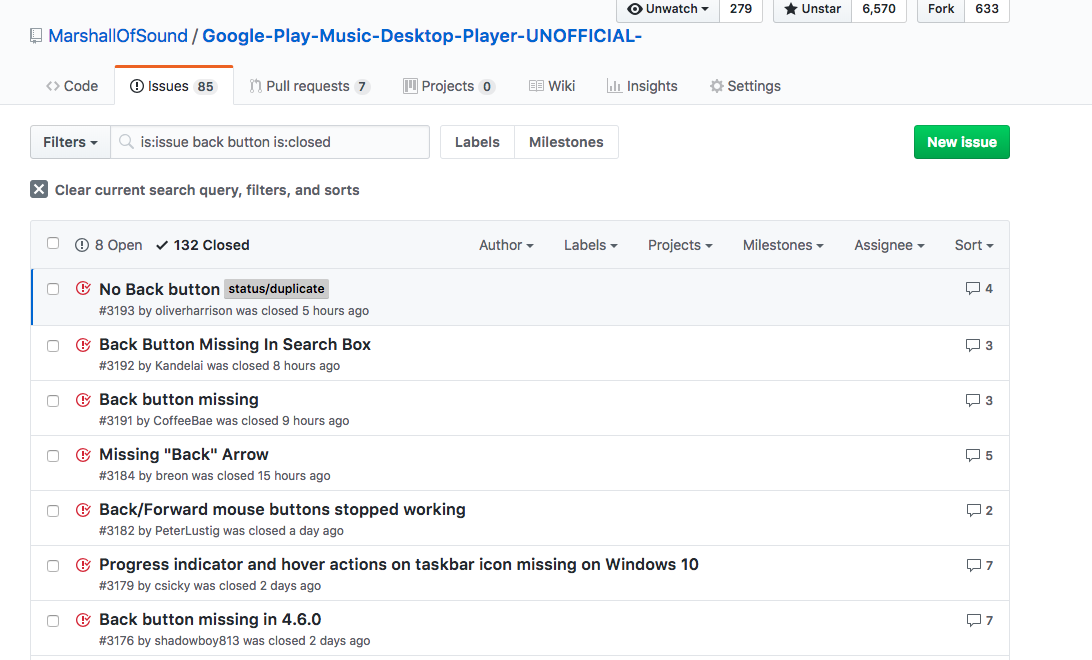Open the Assignee filter dropdown
This screenshot has height=660, width=1092.
(x=889, y=245)
